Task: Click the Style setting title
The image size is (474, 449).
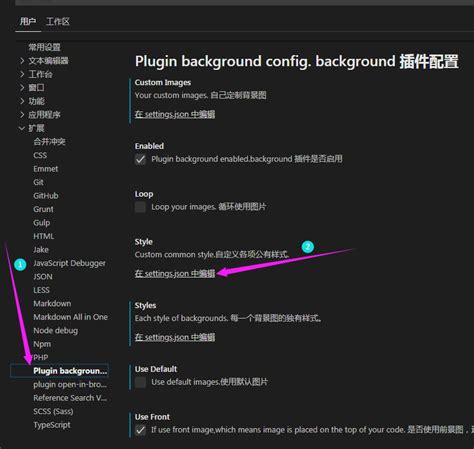Action: point(144,242)
